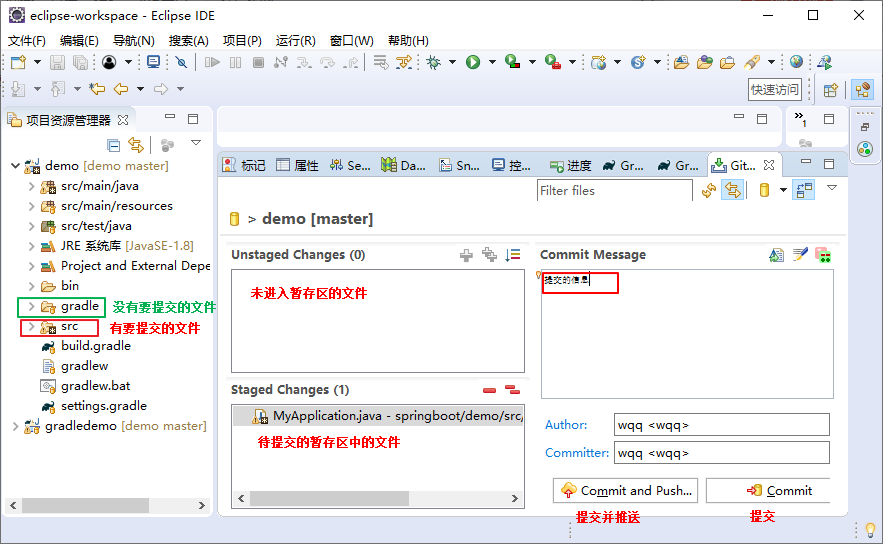Click the Commit button
The height and width of the screenshot is (544, 883).
point(768,491)
